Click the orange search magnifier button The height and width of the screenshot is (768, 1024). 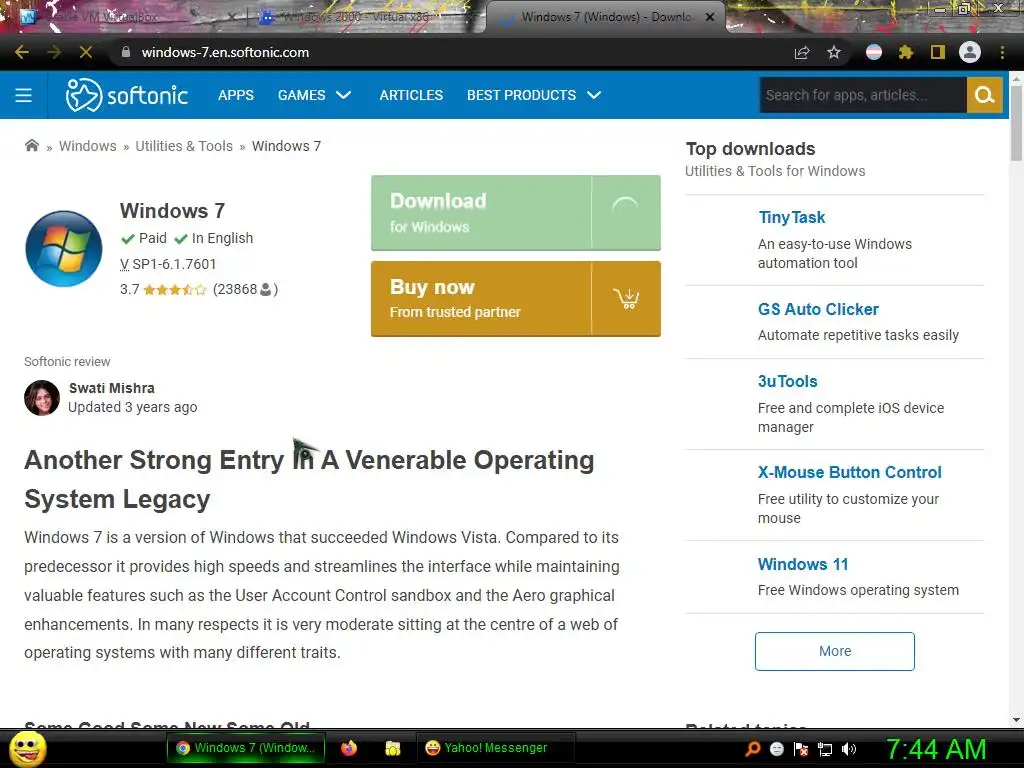pos(985,95)
